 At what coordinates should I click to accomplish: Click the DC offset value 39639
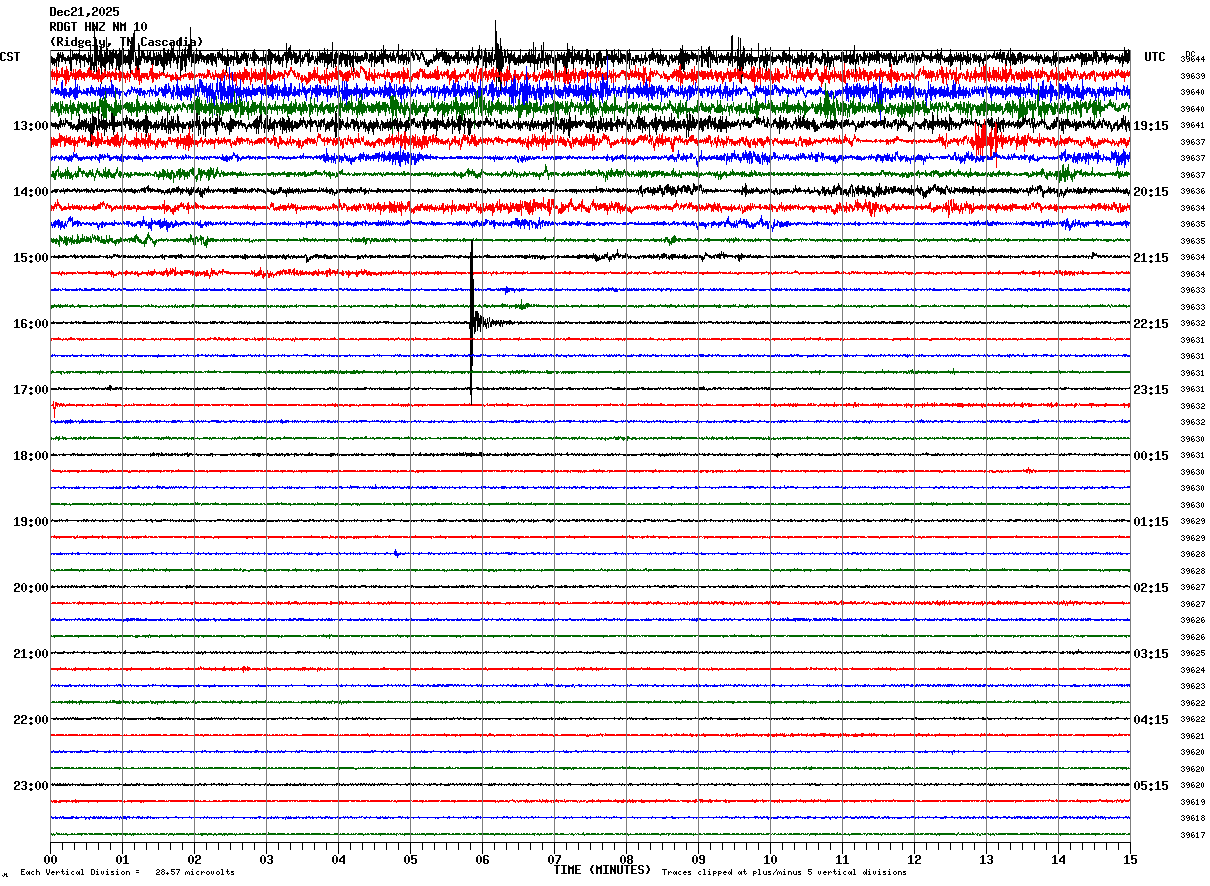[x=1192, y=76]
